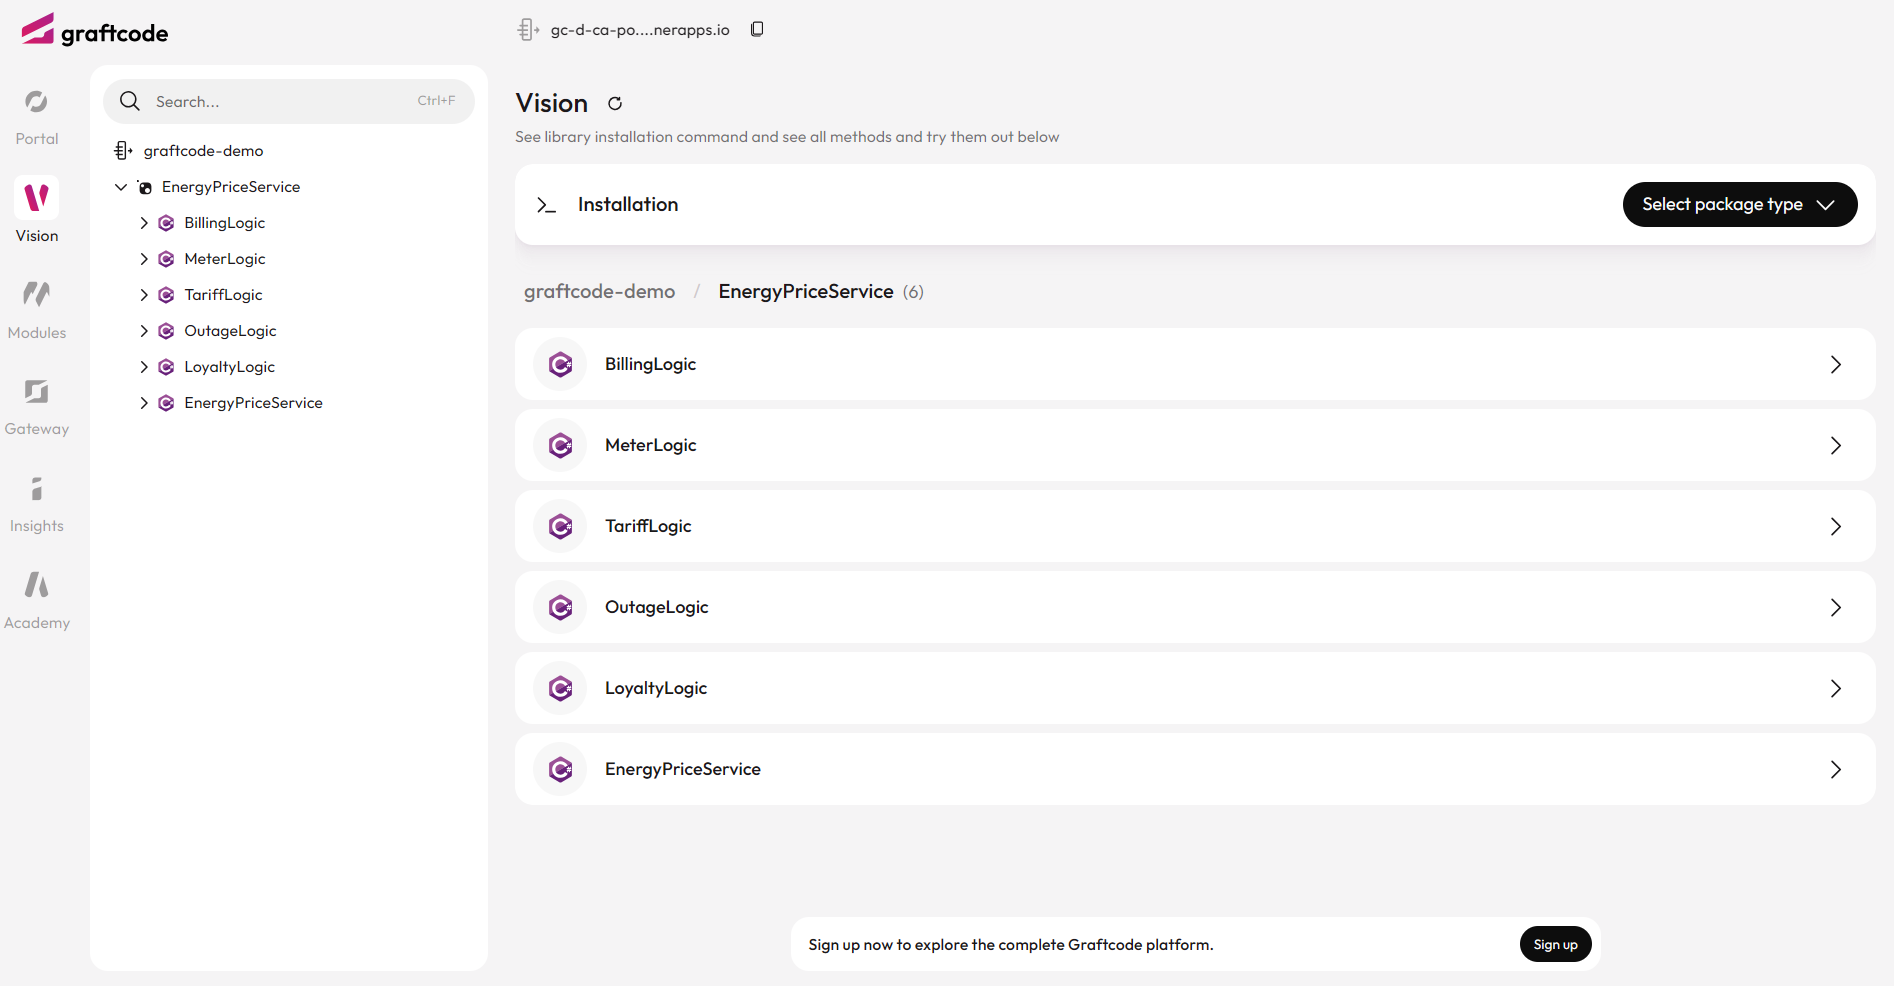The height and width of the screenshot is (986, 1894).
Task: Click the LoyaltyLogic class icon in the tree
Action: point(167,367)
